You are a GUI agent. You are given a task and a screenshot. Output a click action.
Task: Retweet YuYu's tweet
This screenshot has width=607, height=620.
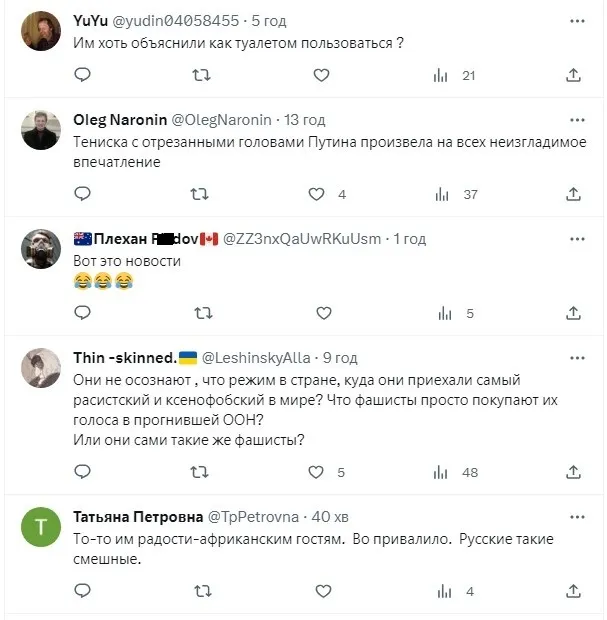coord(201,75)
